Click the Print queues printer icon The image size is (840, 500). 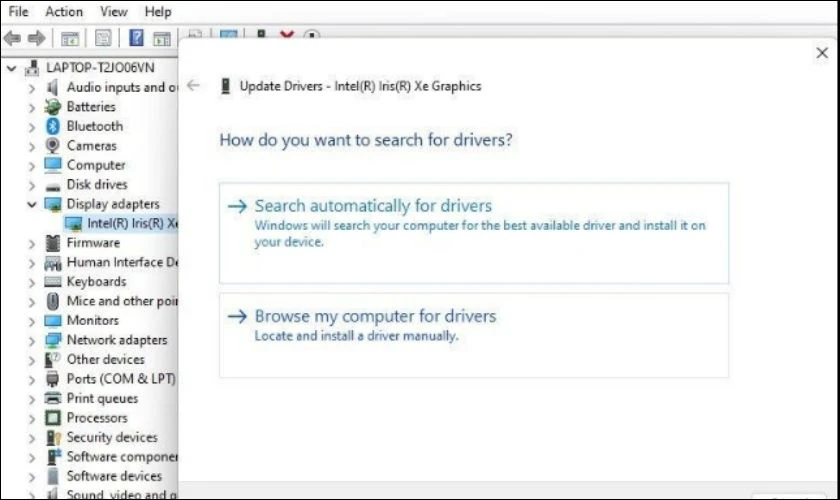click(52, 398)
